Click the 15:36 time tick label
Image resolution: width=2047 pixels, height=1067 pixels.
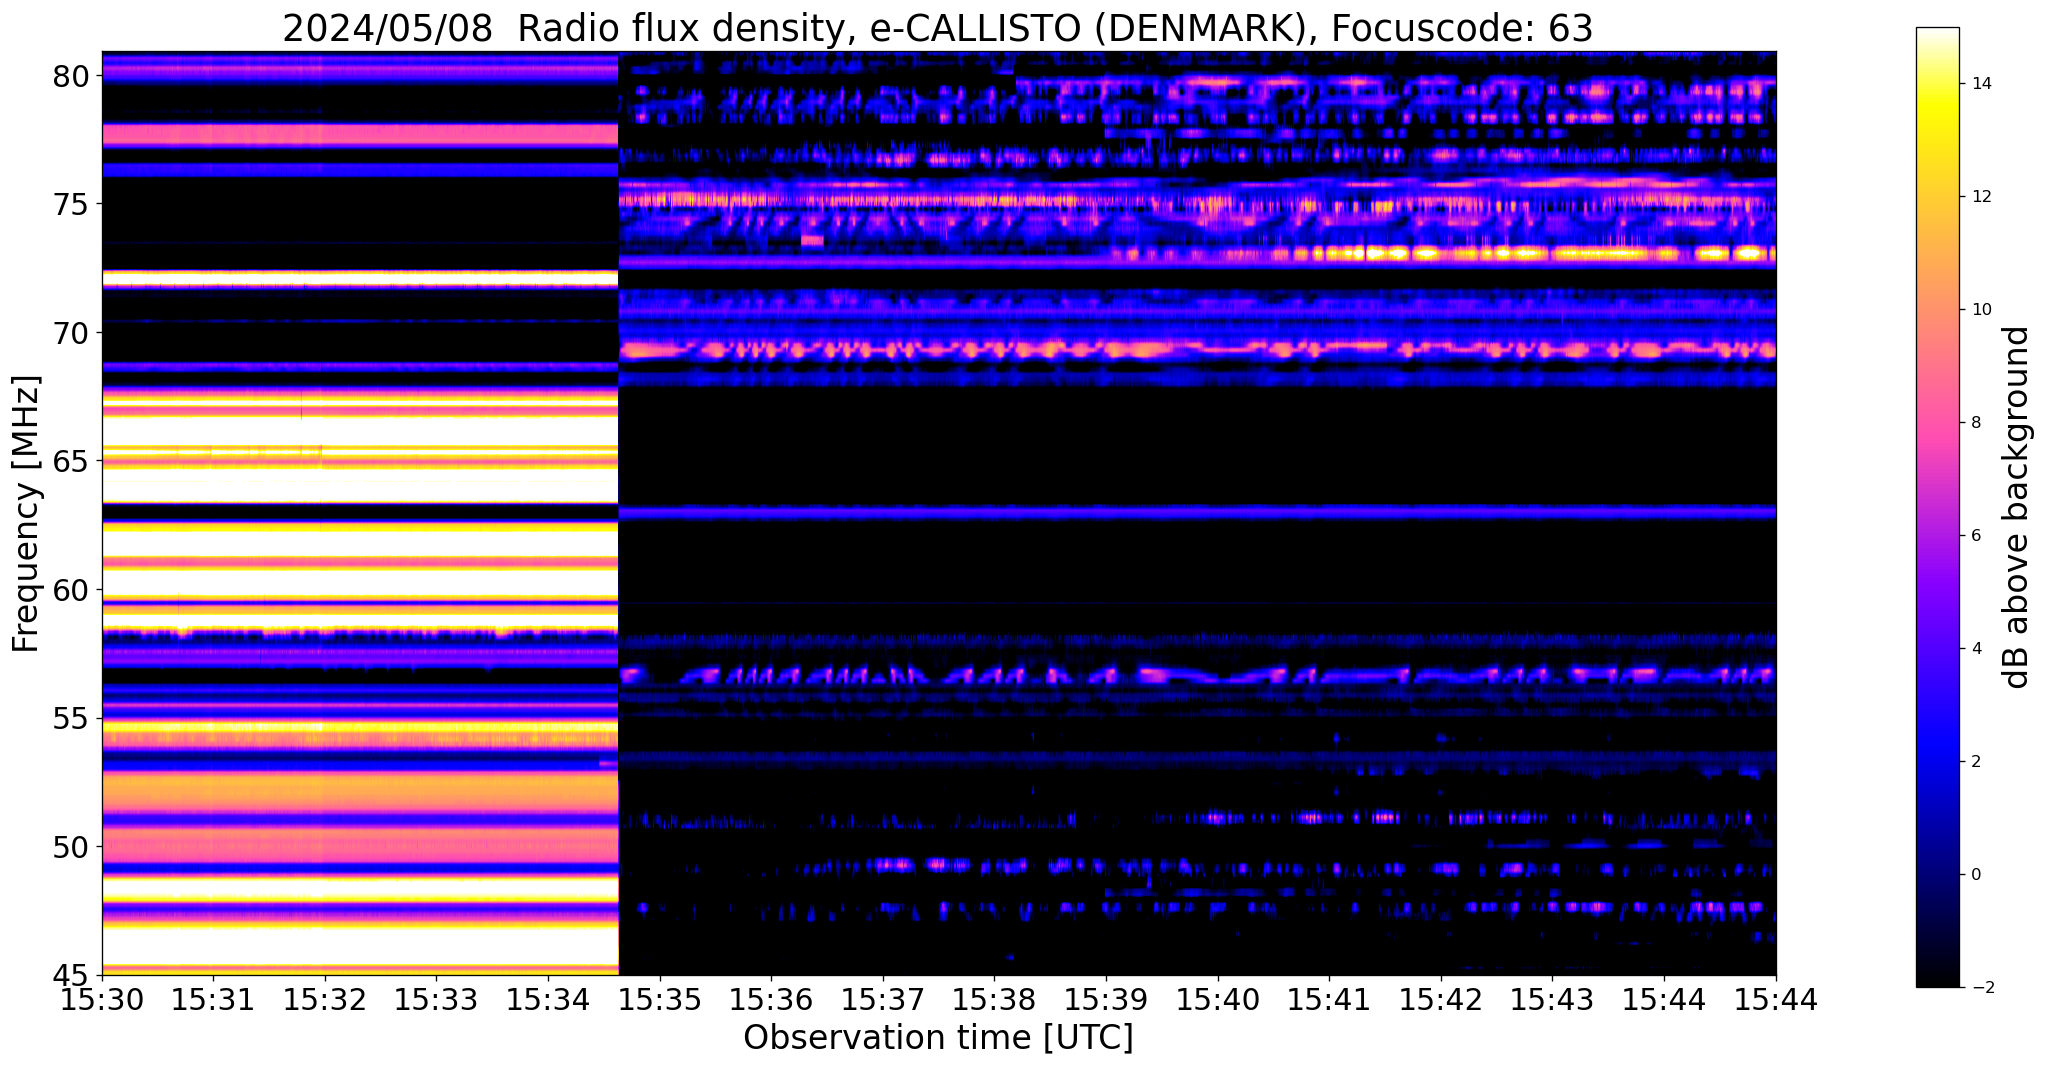pyautogui.click(x=771, y=999)
